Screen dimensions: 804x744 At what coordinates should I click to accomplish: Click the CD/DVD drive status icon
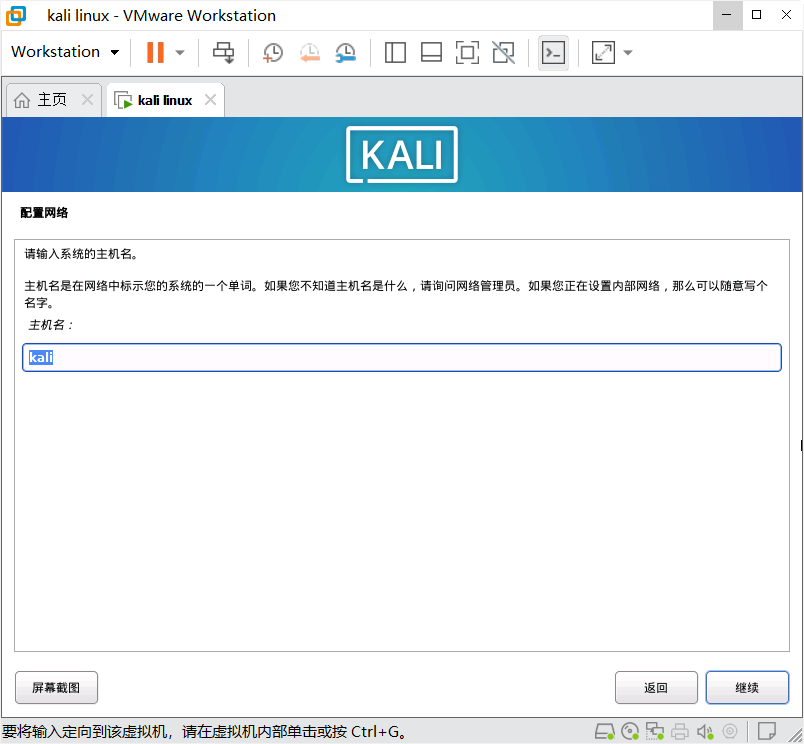point(630,731)
